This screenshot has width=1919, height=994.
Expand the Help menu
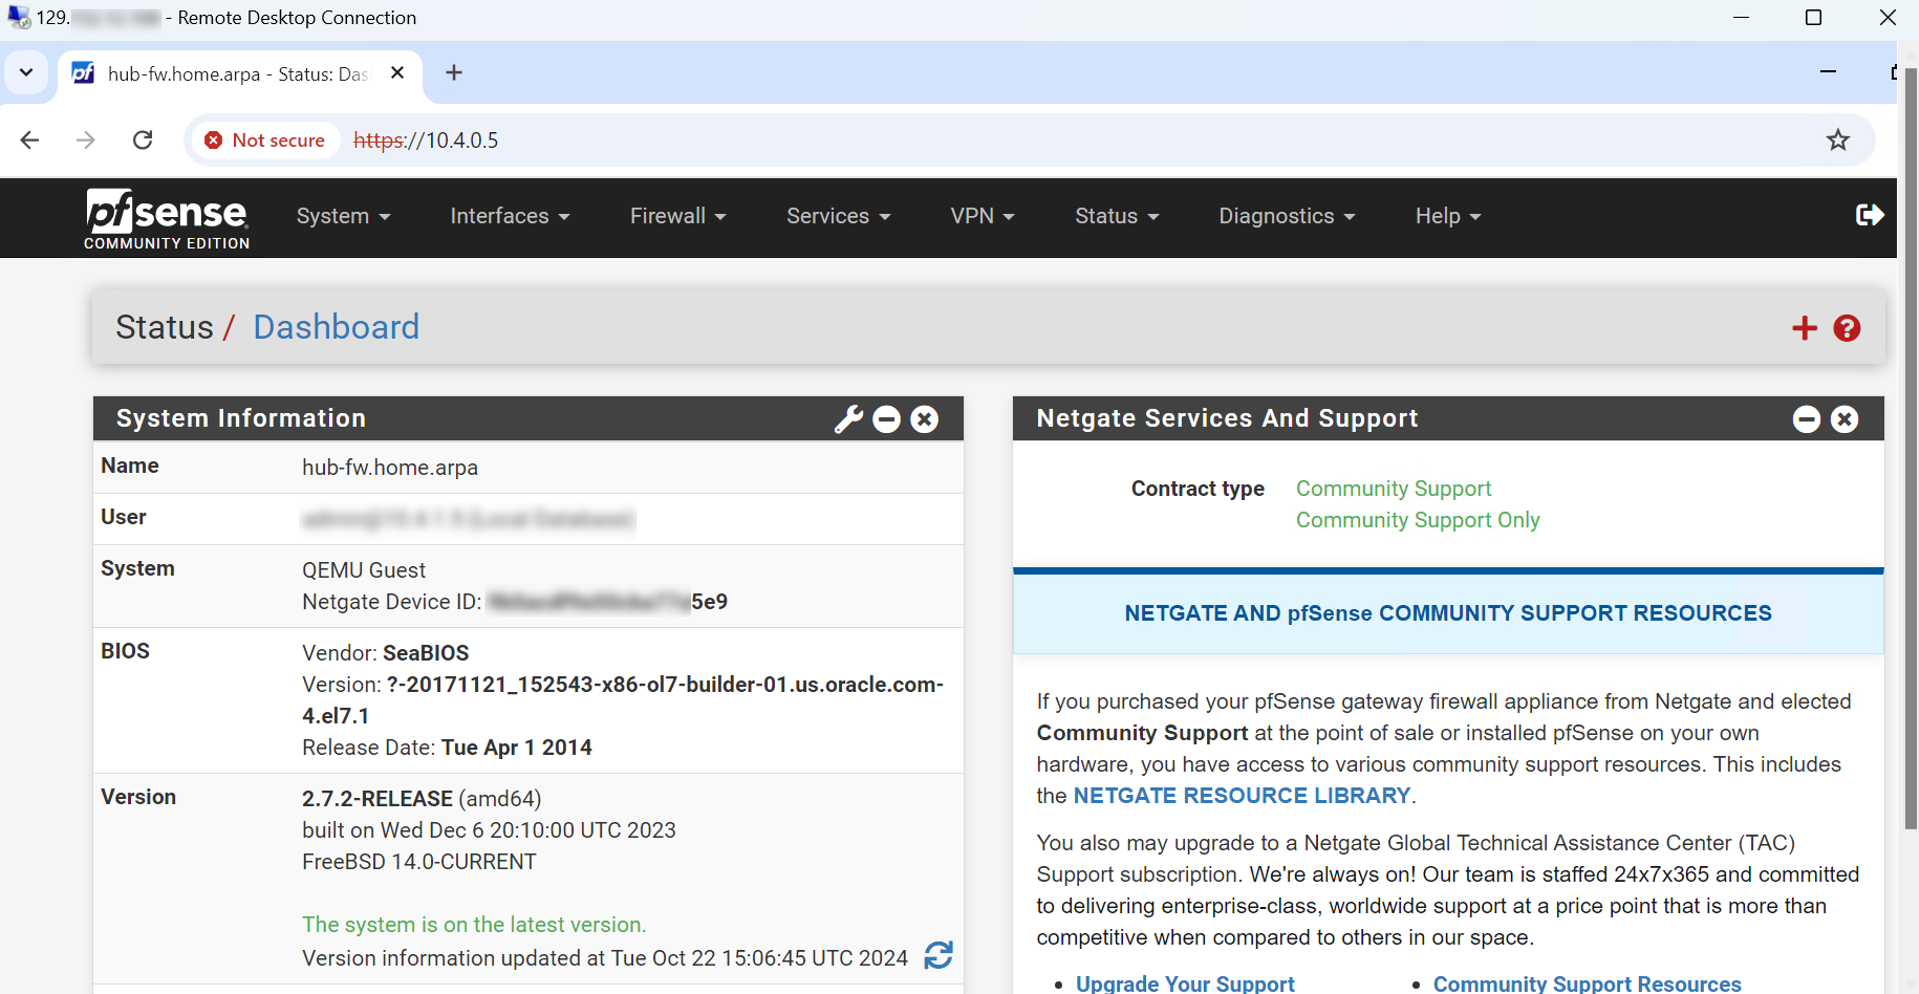point(1448,216)
